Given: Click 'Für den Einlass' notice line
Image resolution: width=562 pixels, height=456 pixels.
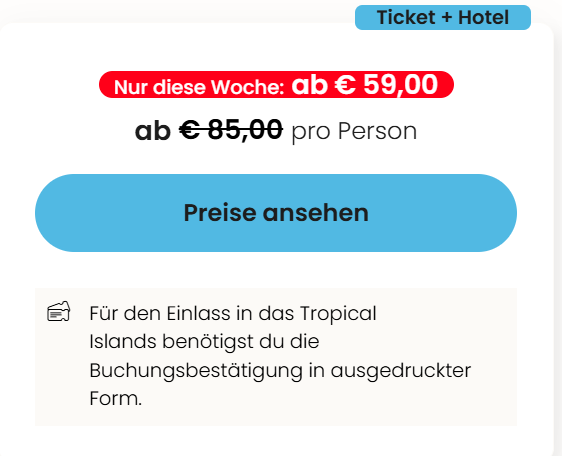Looking at the screenshot, I should 160,313.
